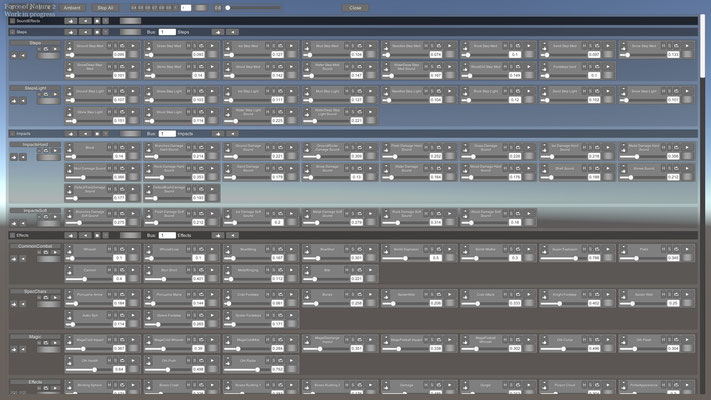Image resolution: width=711 pixels, height=400 pixels.
Task: Play the Ice Step Med sound
Action: coord(292,46)
